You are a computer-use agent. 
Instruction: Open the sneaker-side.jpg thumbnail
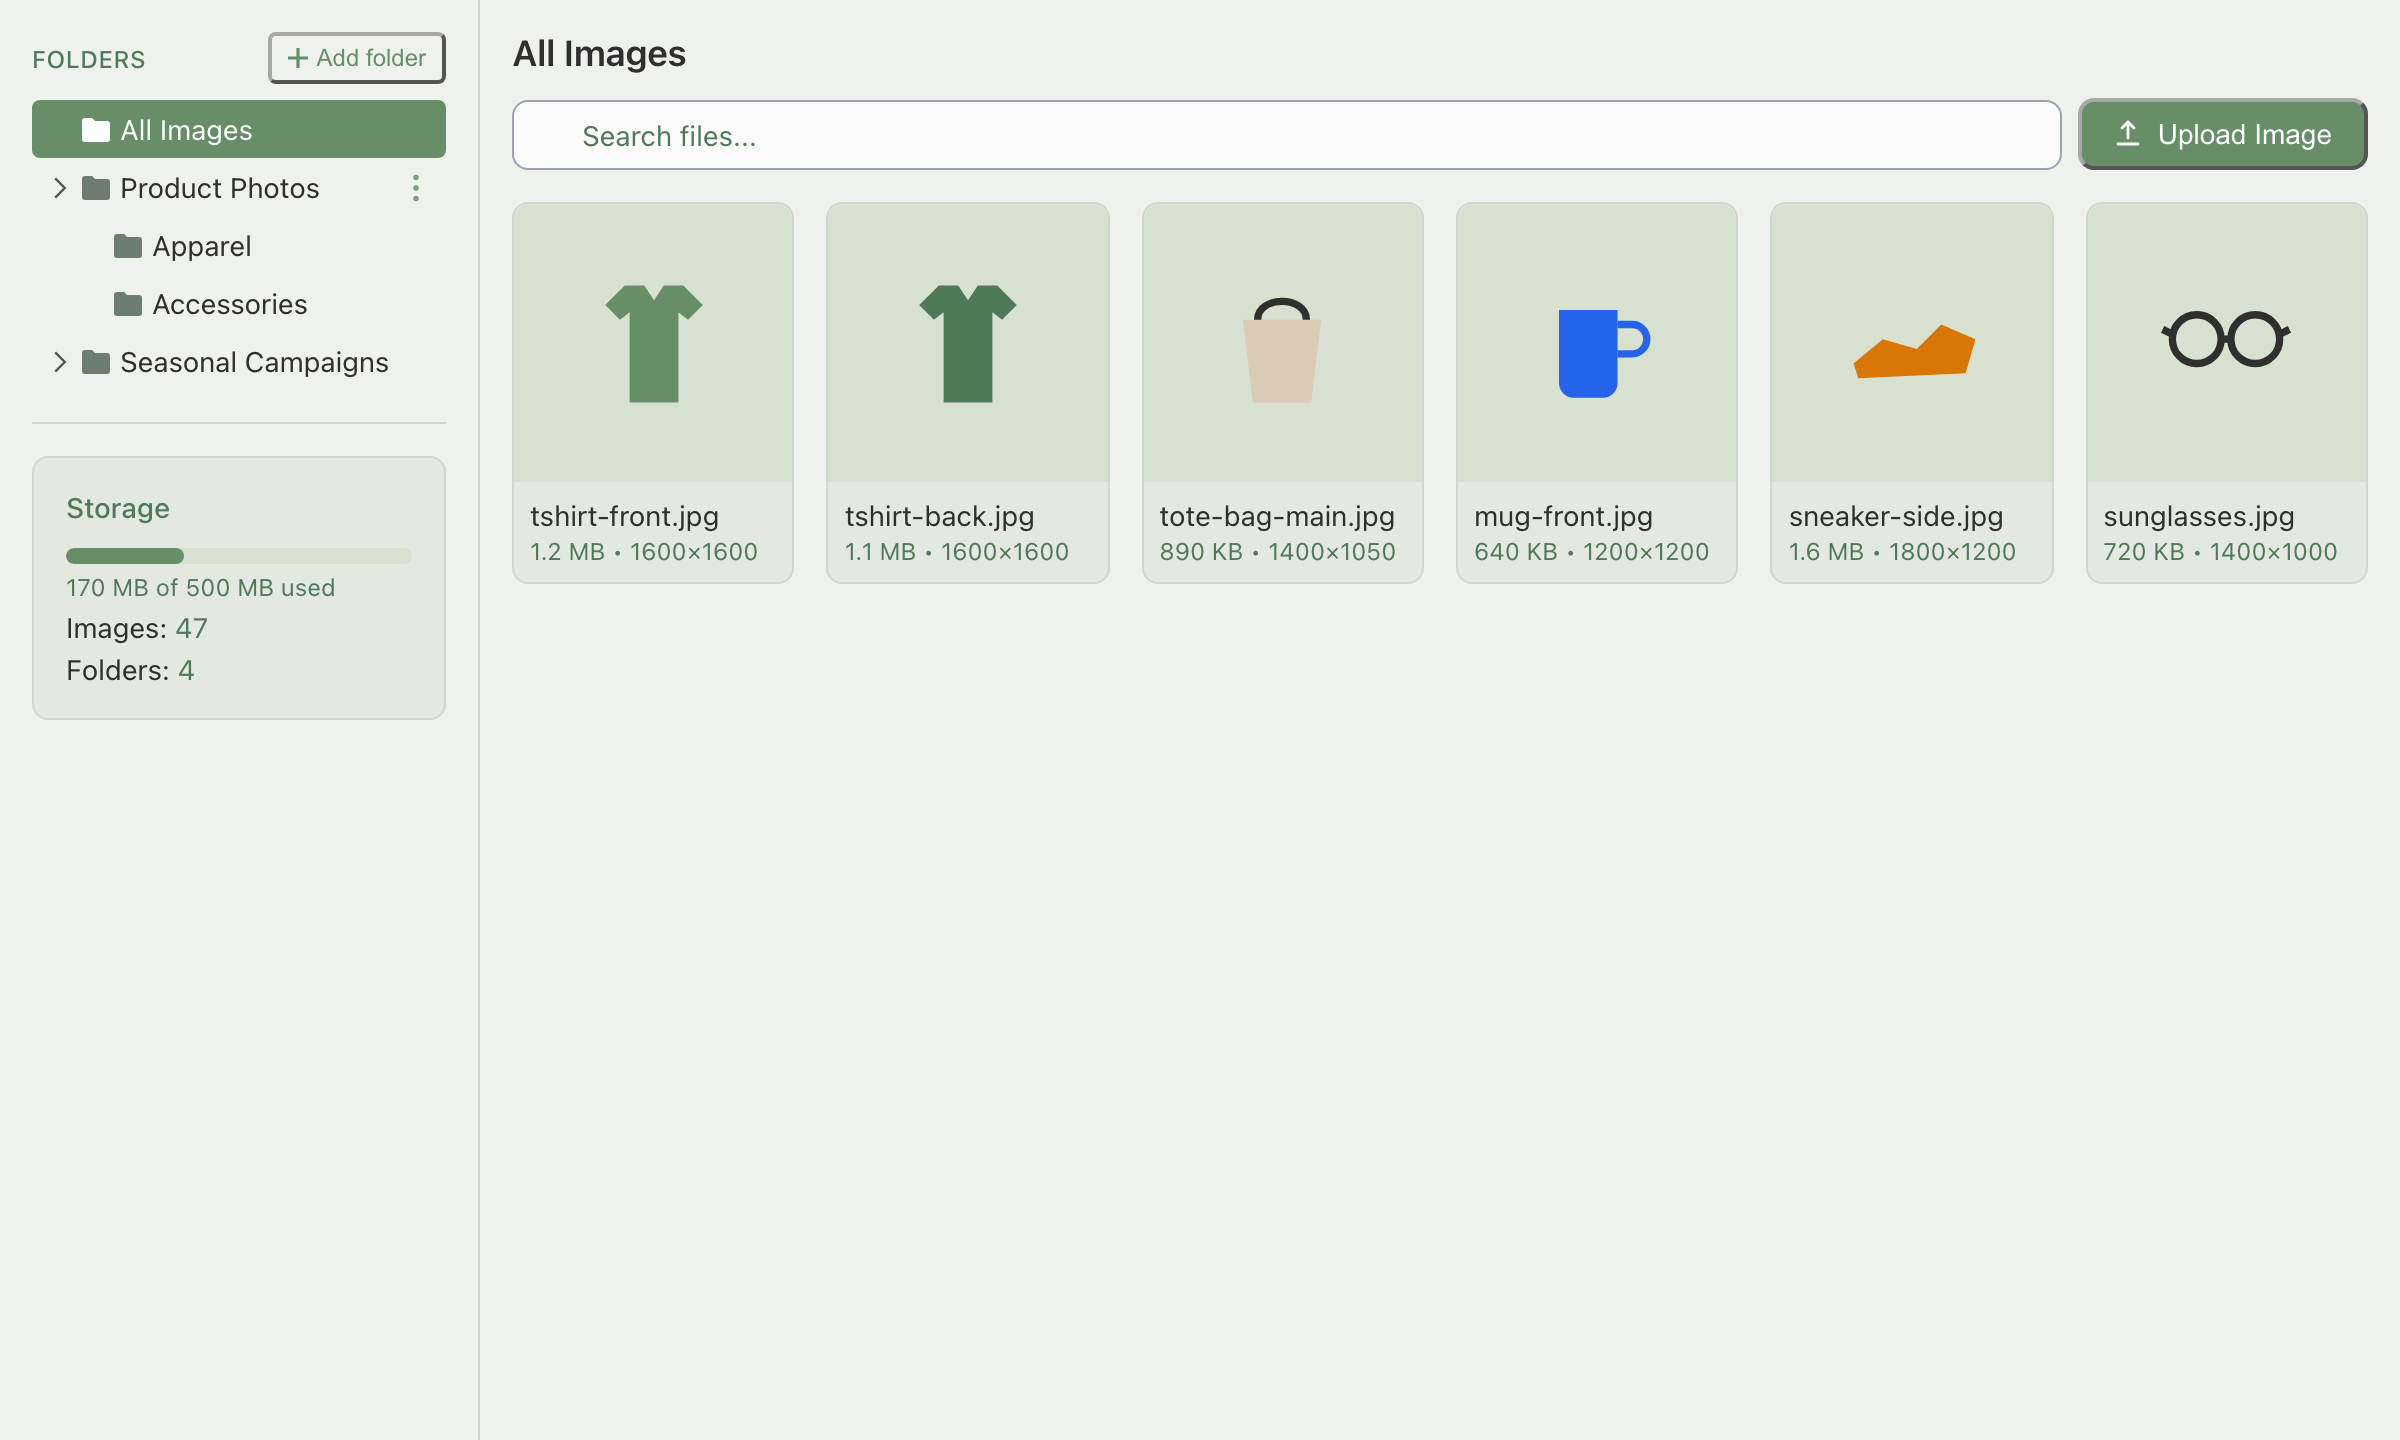pos(1912,343)
